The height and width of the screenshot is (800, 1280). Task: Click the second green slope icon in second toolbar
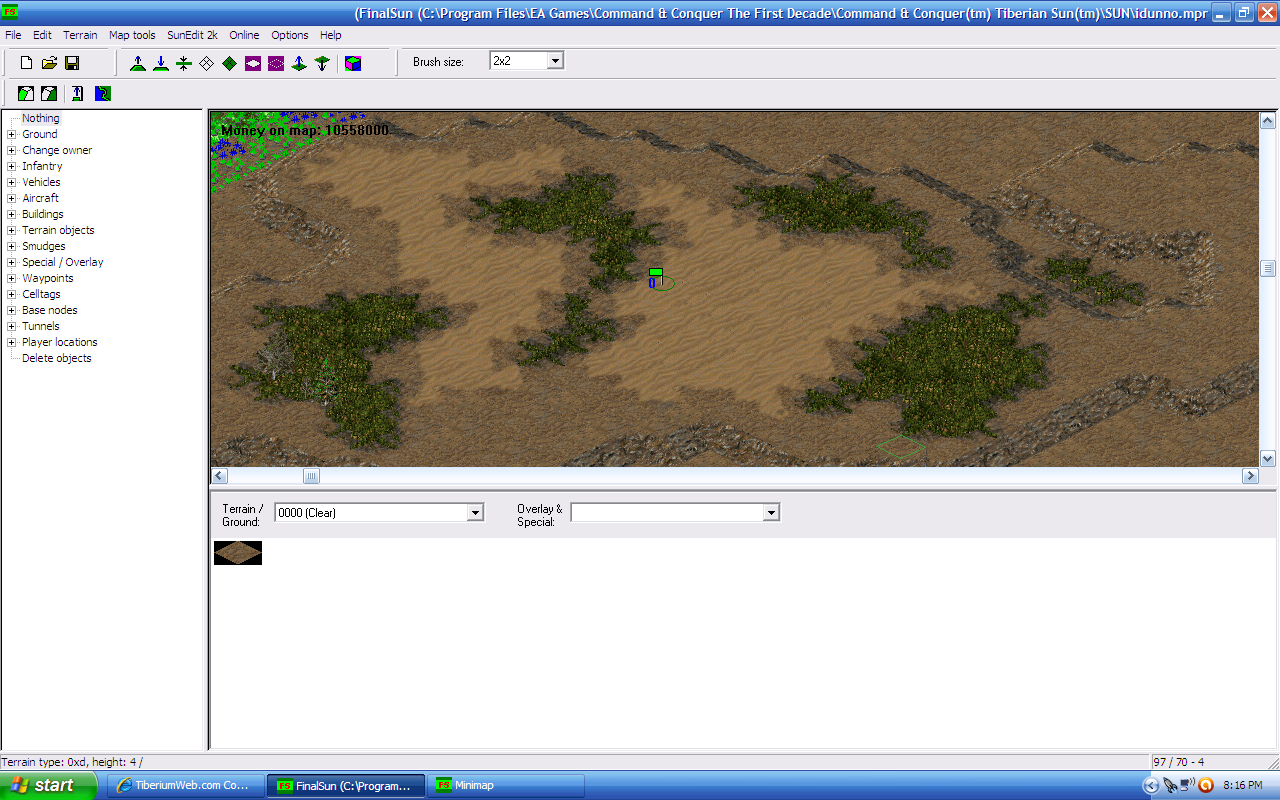49,94
